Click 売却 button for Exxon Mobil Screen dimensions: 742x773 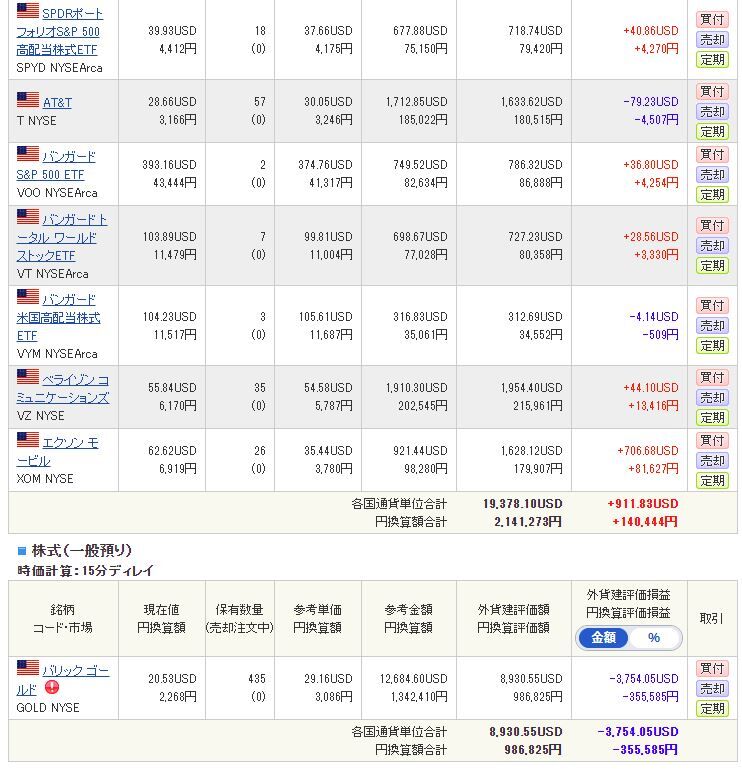712,460
